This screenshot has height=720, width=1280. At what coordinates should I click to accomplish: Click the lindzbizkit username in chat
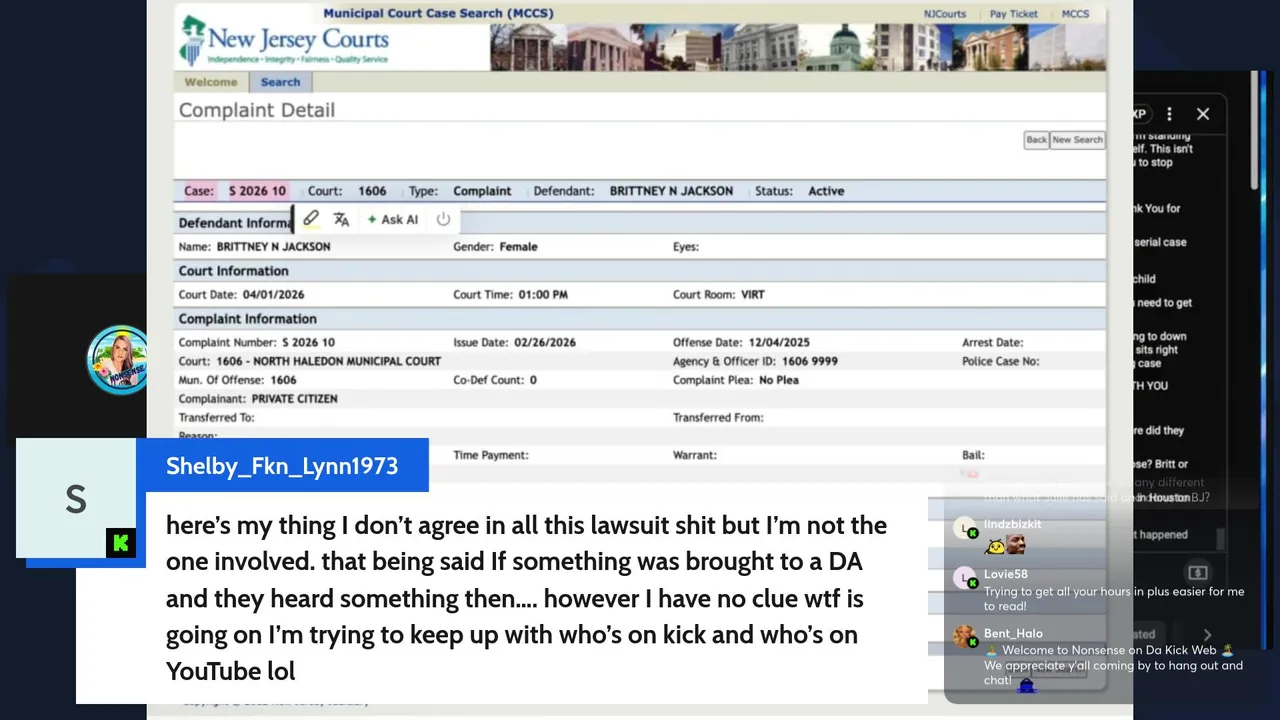pyautogui.click(x=1012, y=524)
